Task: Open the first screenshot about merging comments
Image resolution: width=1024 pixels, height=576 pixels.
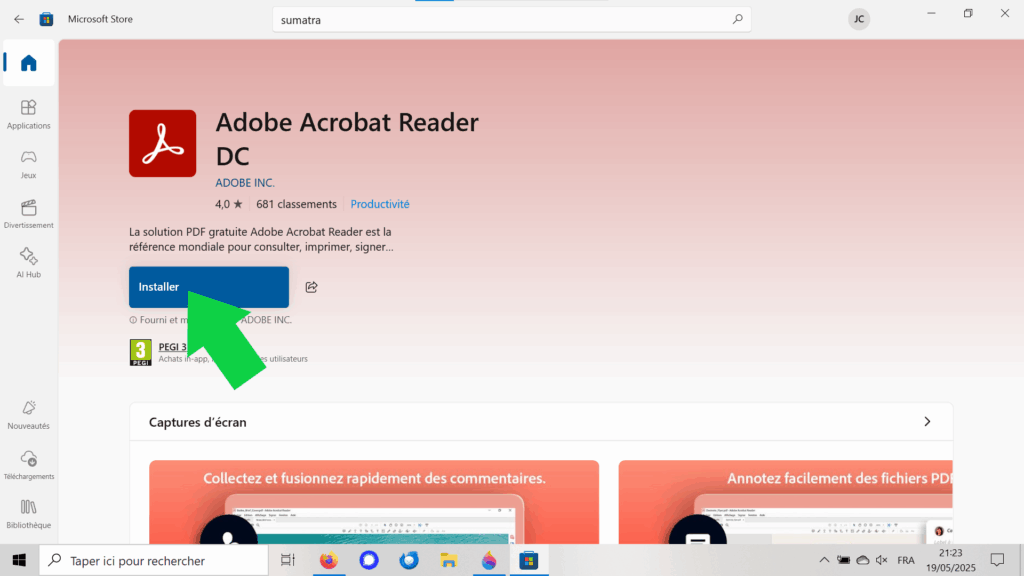Action: coord(374,502)
